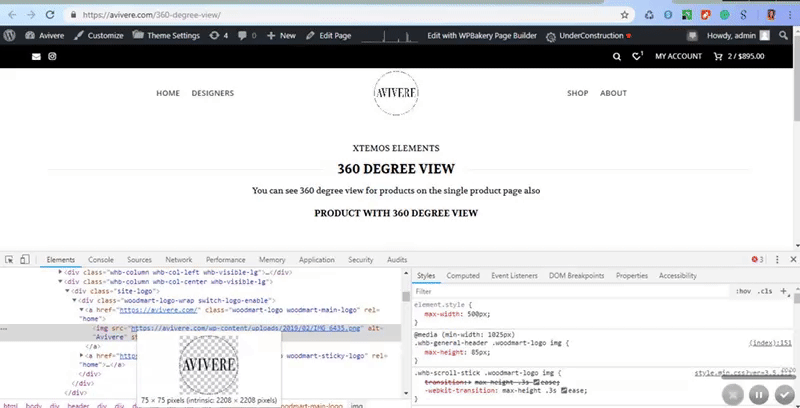Click Edit Page in admin bar
The height and width of the screenshot is (408, 800).
click(329, 36)
